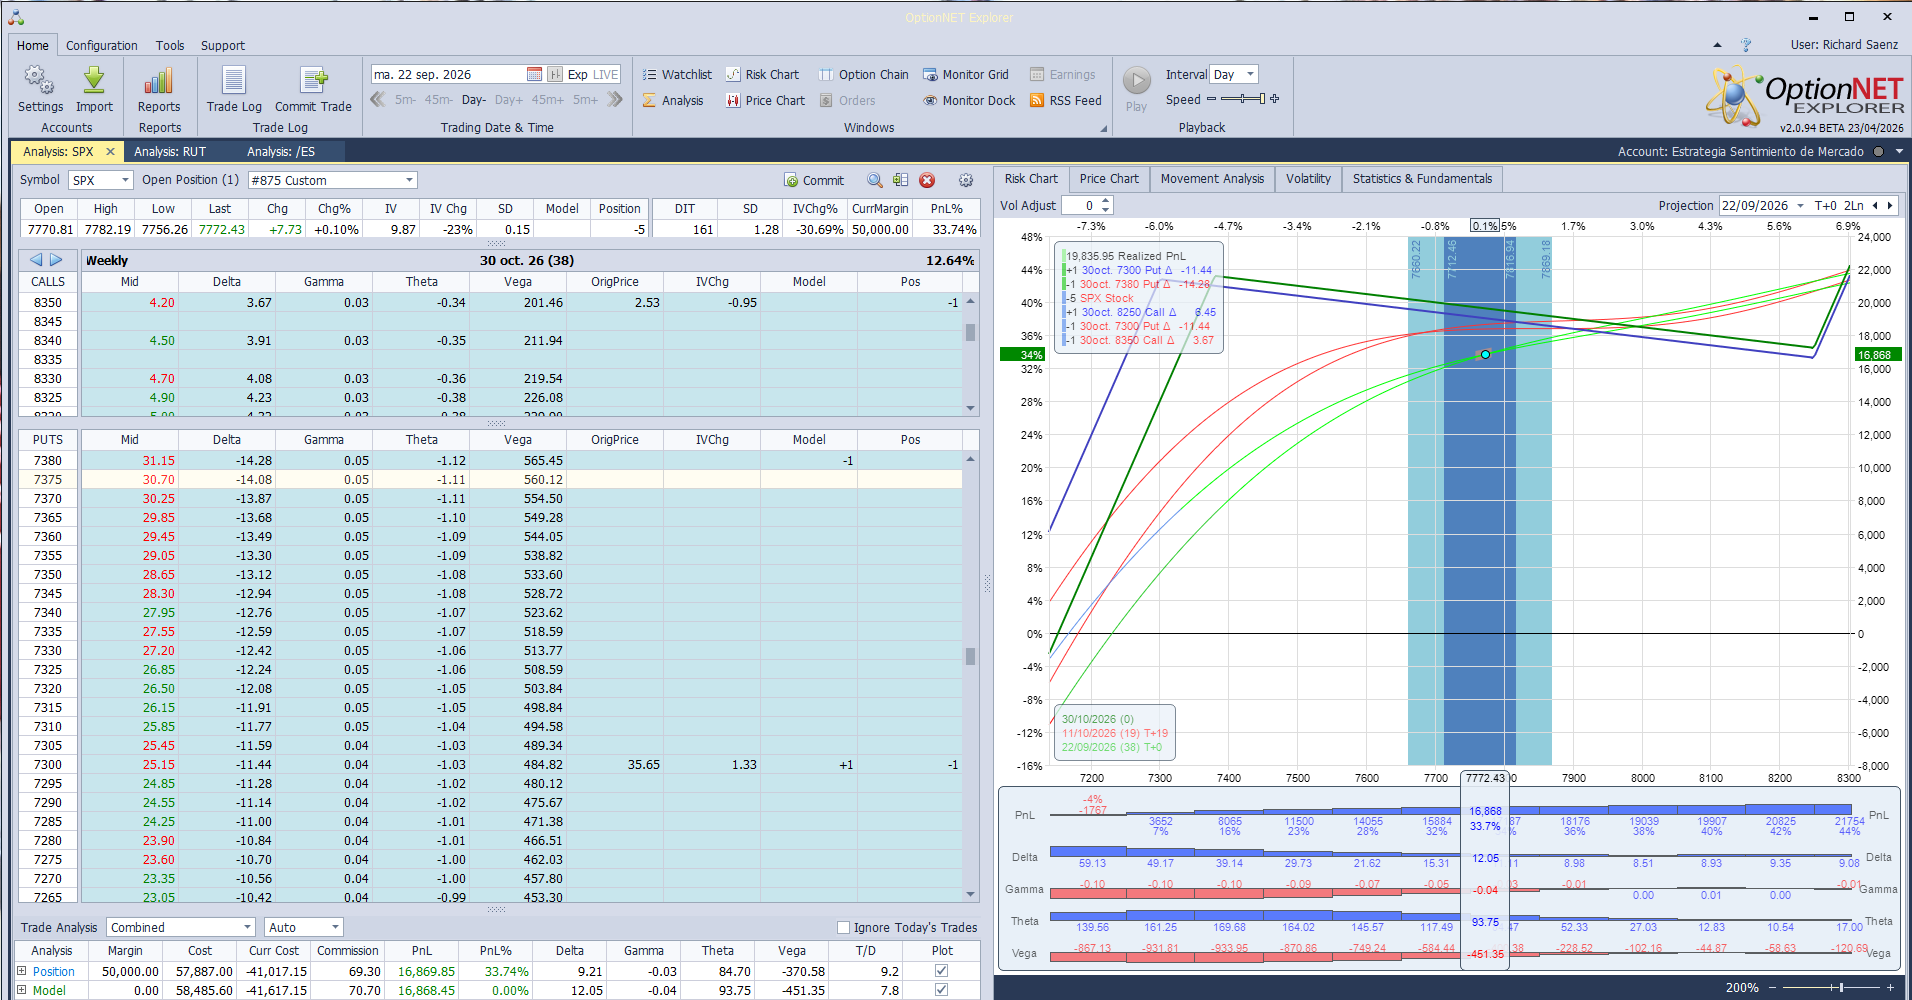The image size is (1912, 1000).
Task: Start playback with the Play button
Action: click(x=1136, y=89)
